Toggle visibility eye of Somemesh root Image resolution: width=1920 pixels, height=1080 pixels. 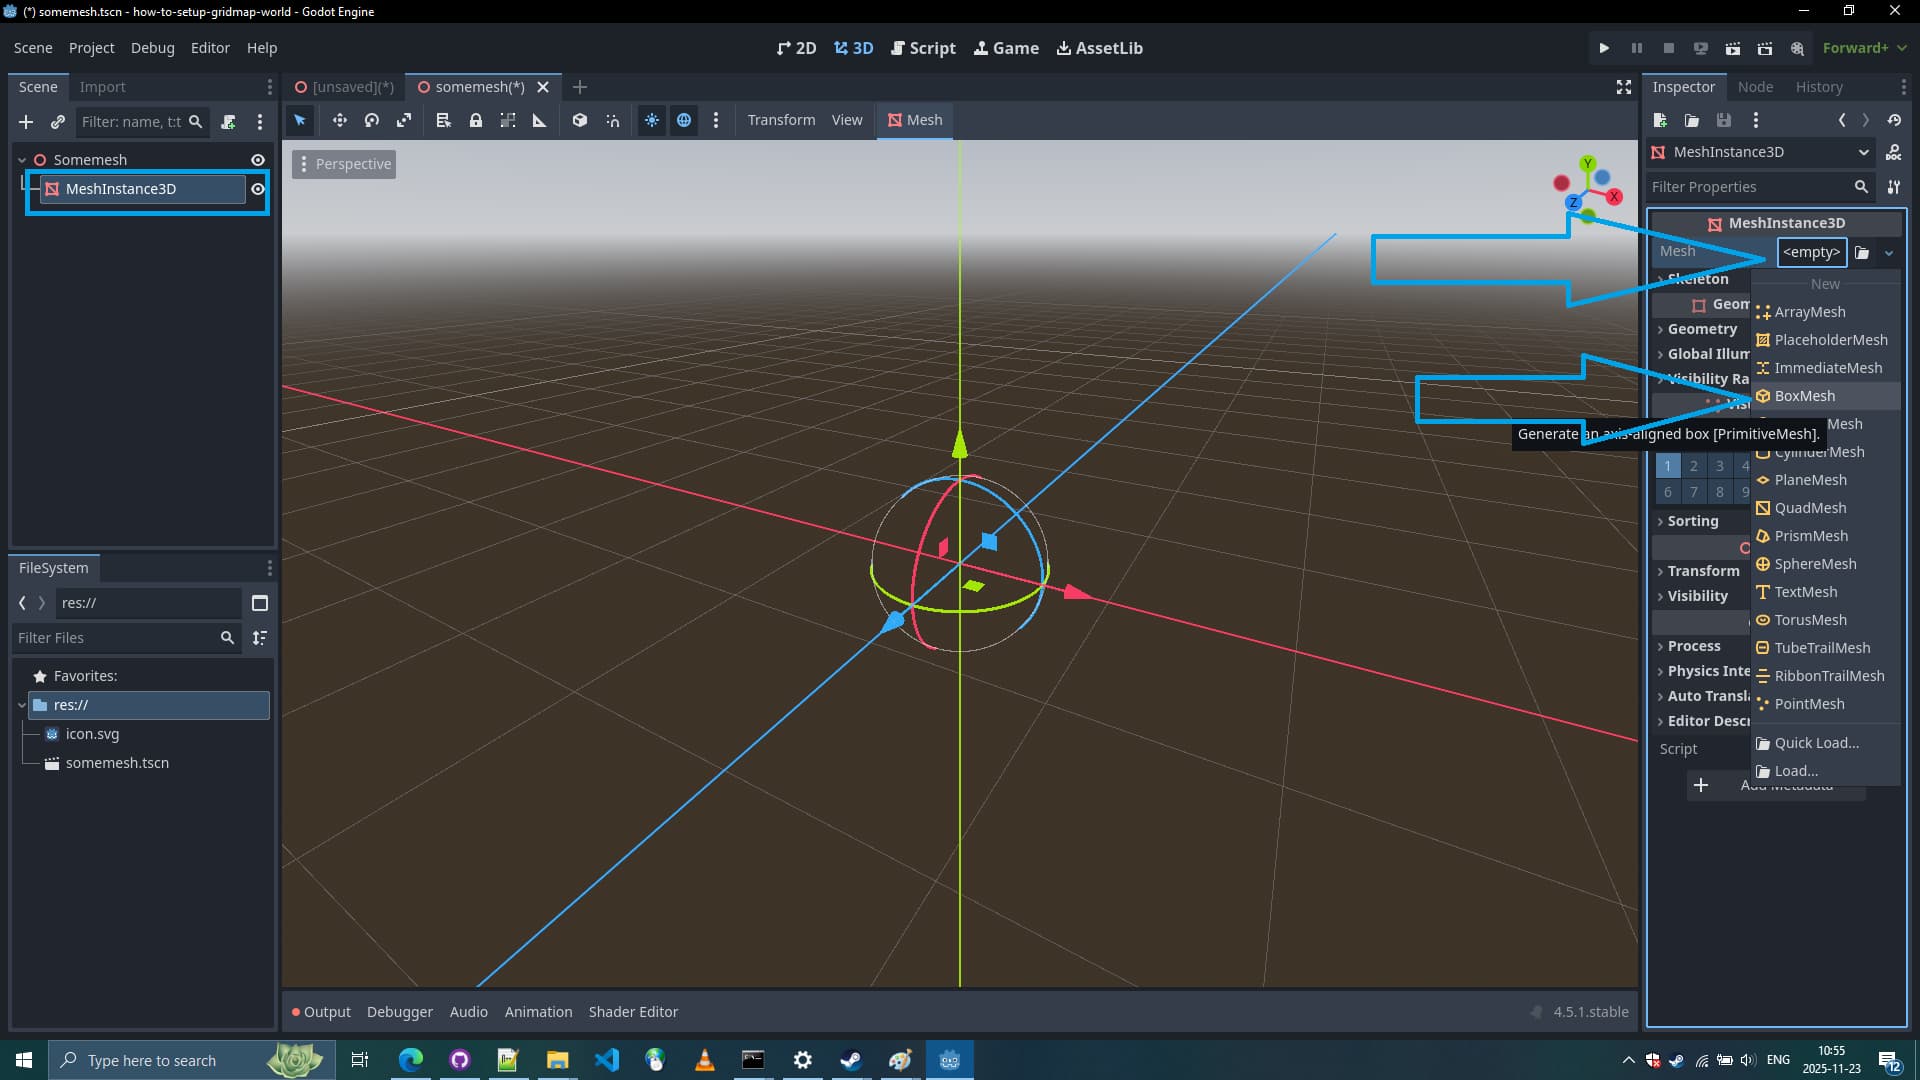click(258, 160)
